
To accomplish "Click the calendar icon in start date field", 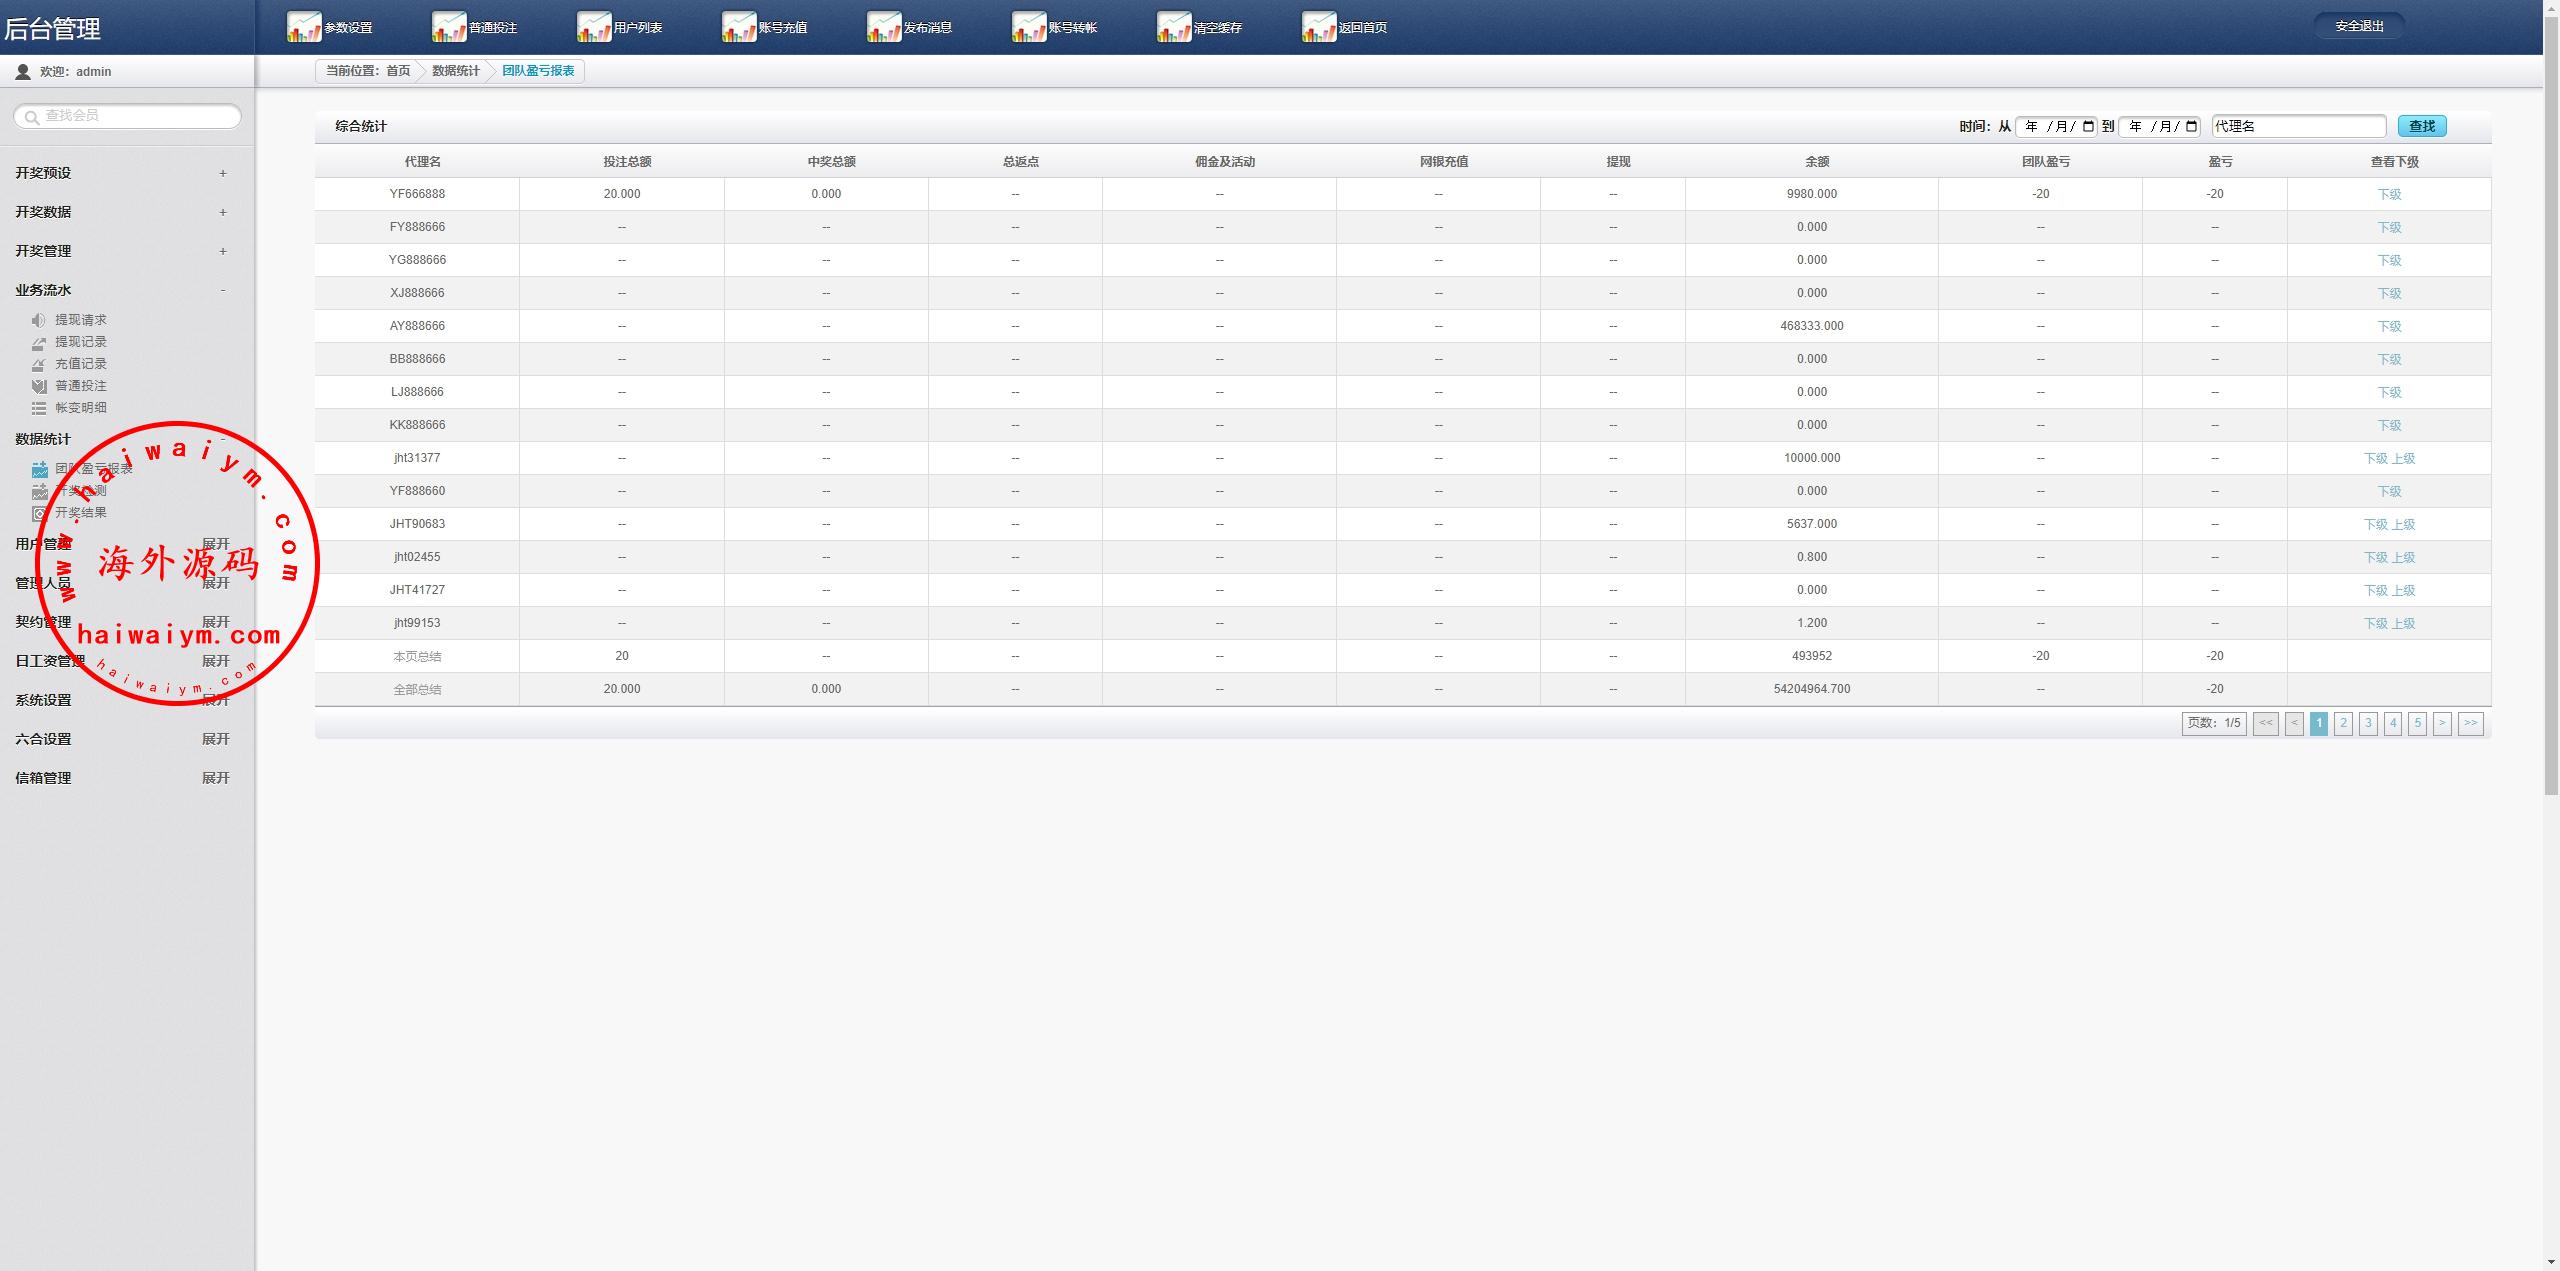I will click(x=2088, y=126).
